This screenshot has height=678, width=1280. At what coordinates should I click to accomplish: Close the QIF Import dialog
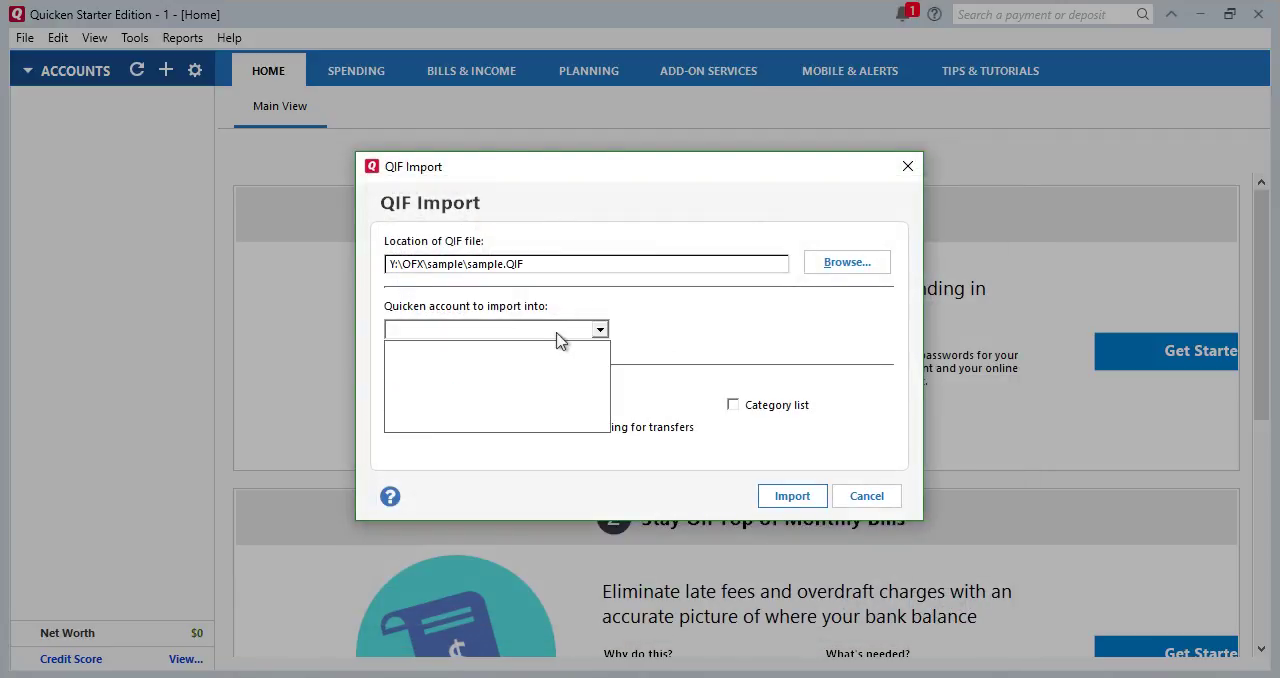click(x=908, y=166)
